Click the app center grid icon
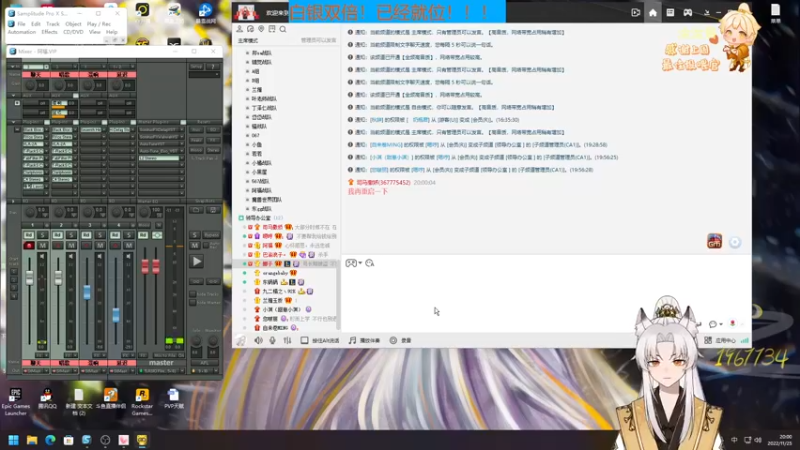Screen dimensions: 800x450 click(708, 340)
